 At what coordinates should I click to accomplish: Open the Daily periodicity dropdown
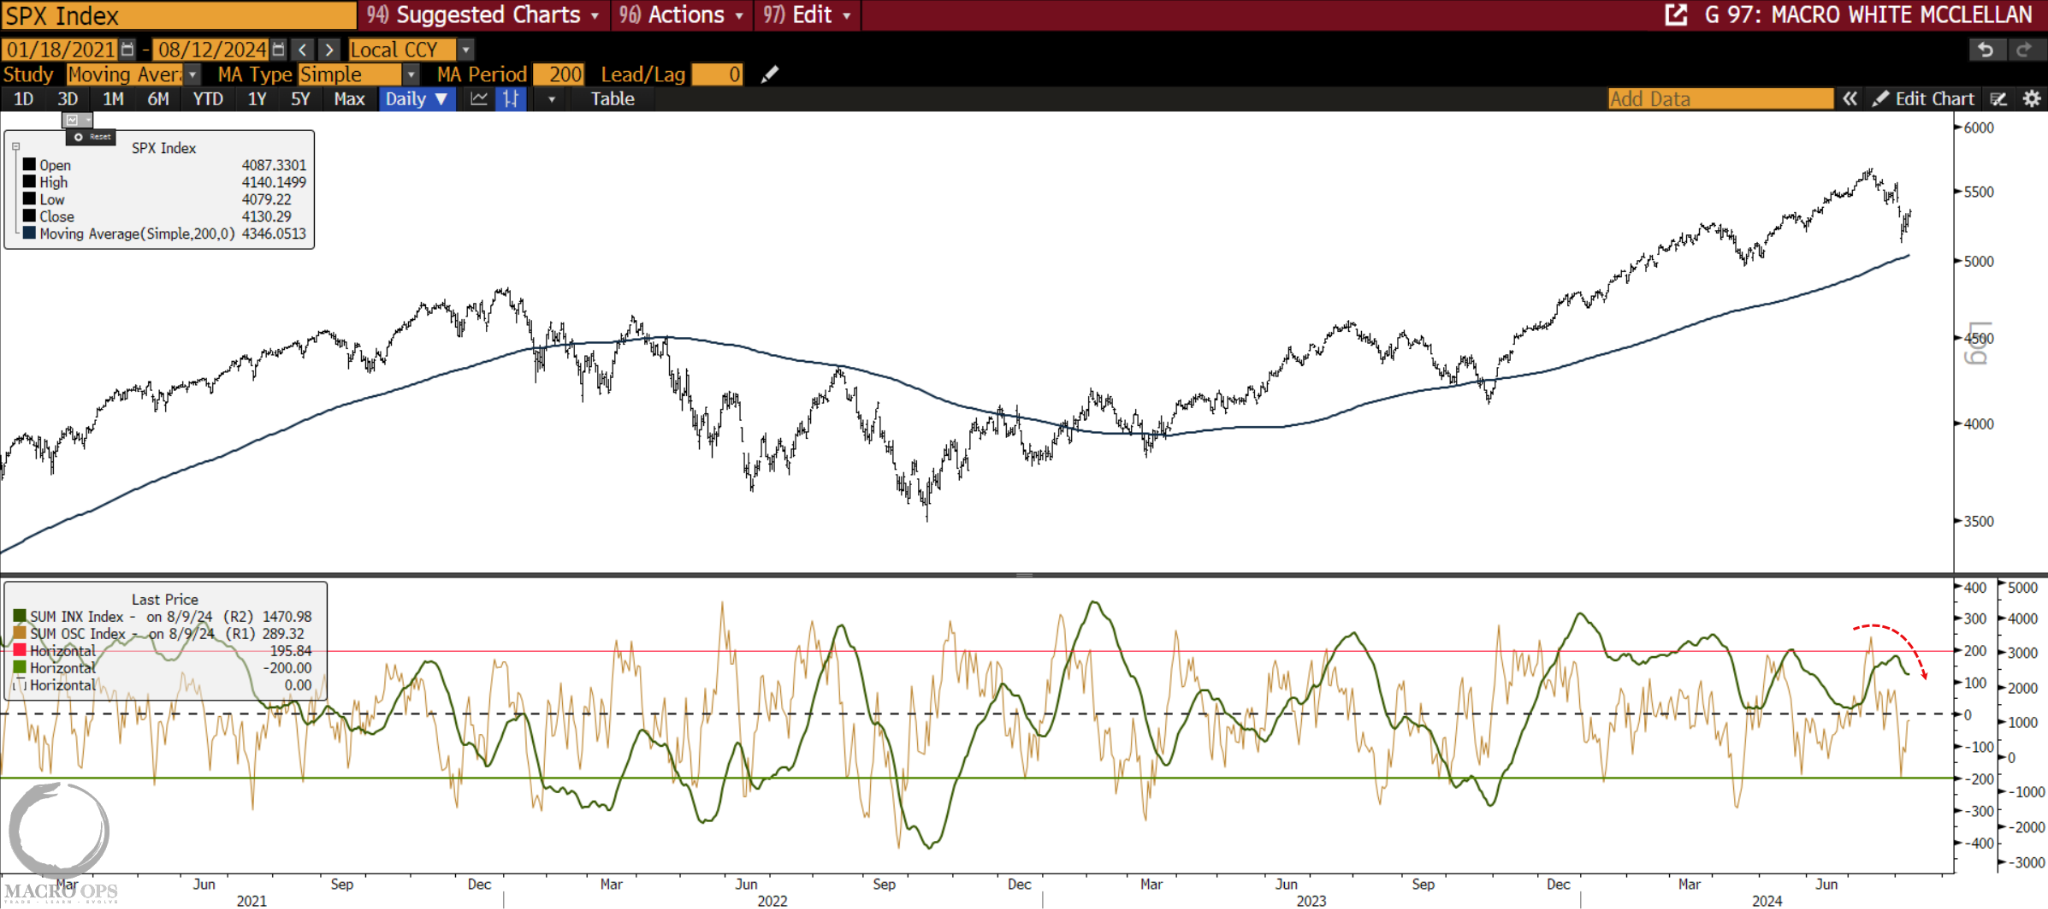point(417,99)
